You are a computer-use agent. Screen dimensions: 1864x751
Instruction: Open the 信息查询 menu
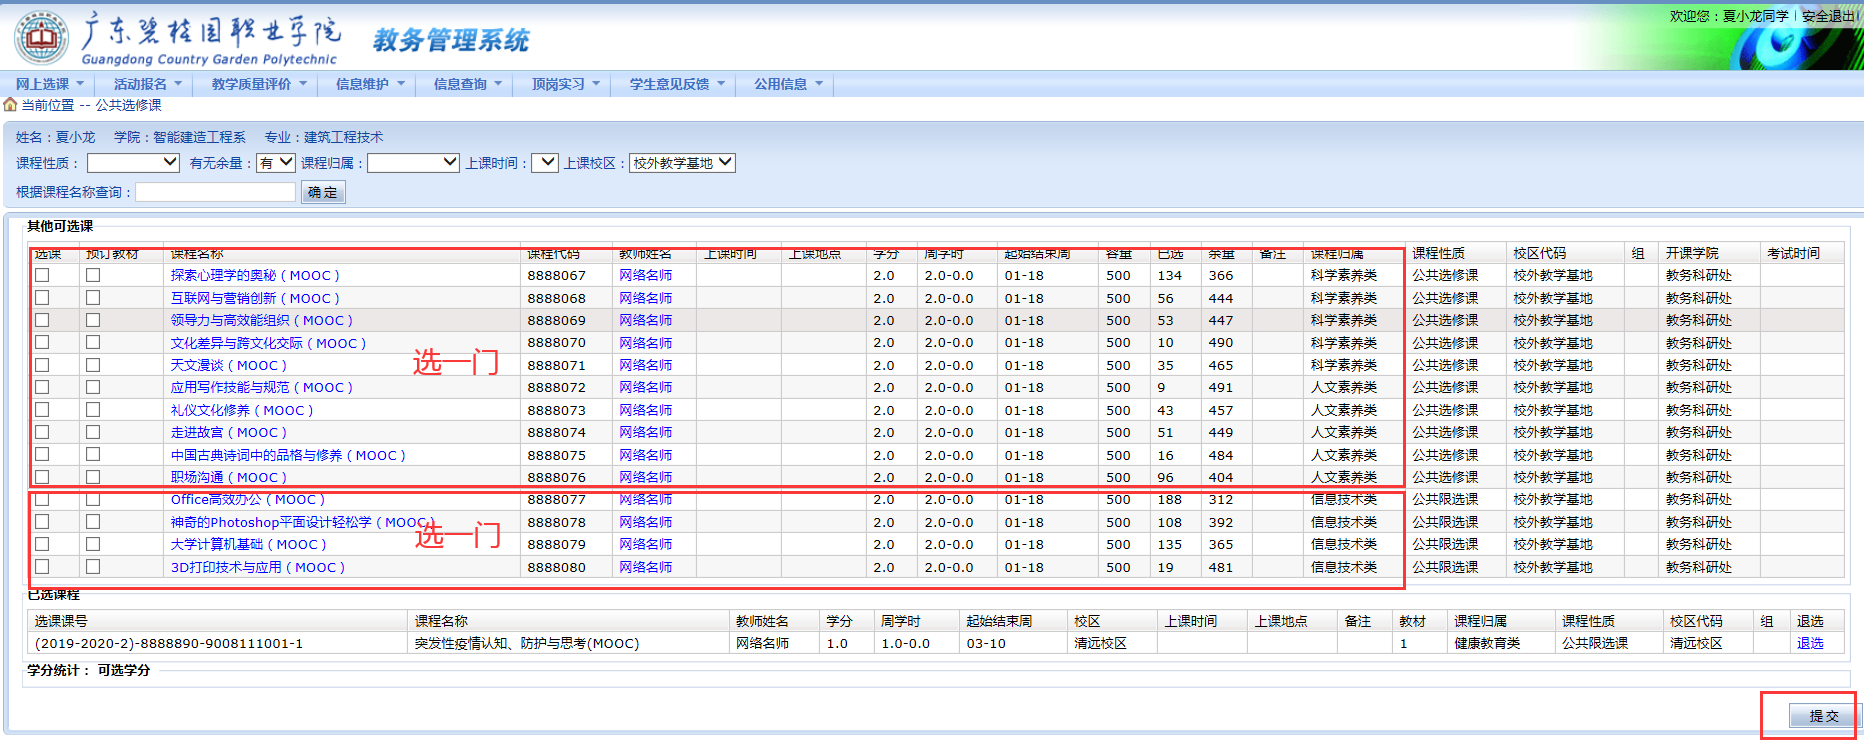tap(468, 84)
